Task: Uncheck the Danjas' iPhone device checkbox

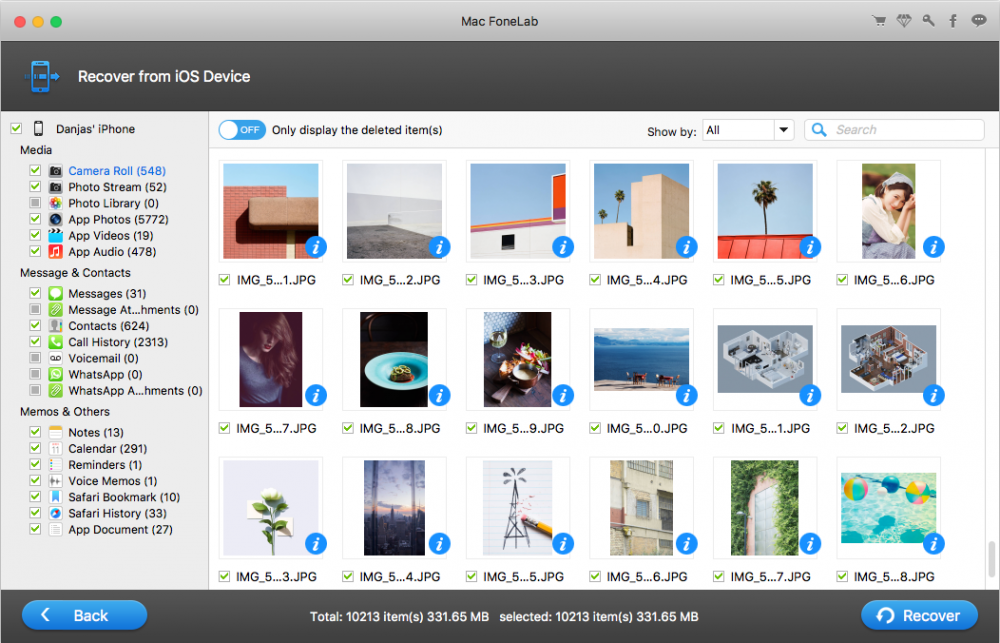Action: pos(16,129)
